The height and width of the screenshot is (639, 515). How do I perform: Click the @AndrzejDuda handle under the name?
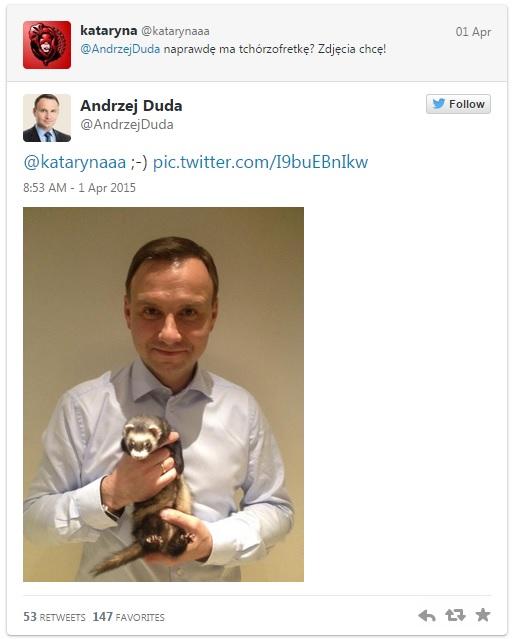click(127, 124)
